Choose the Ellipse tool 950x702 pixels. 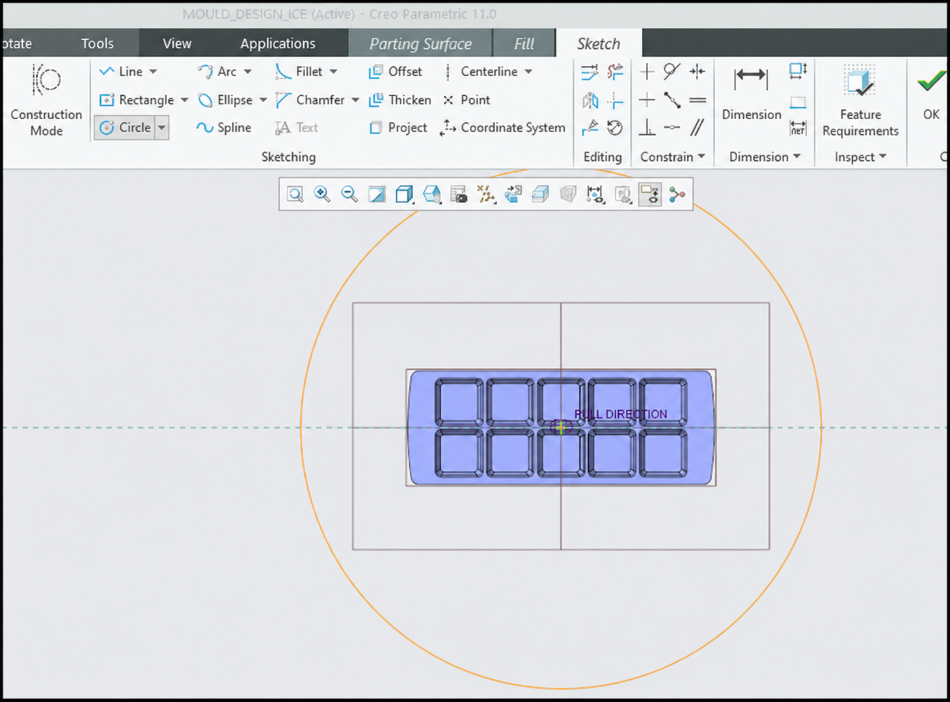pos(225,100)
